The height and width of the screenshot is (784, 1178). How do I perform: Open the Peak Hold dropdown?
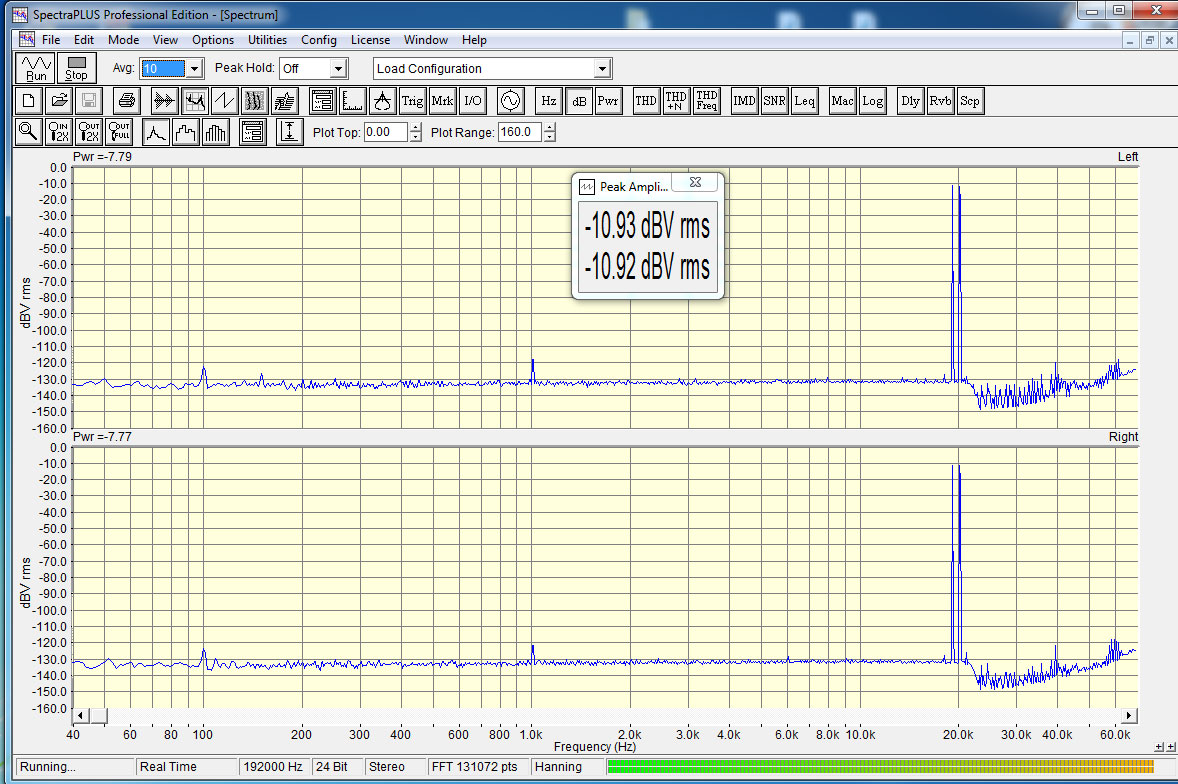coord(338,69)
